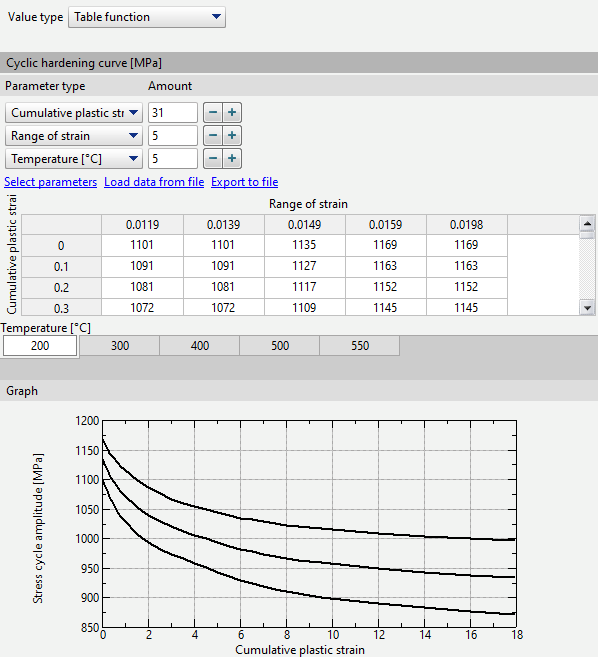The height and width of the screenshot is (657, 598).
Task: Select row header 0.3
Action: pos(61,309)
